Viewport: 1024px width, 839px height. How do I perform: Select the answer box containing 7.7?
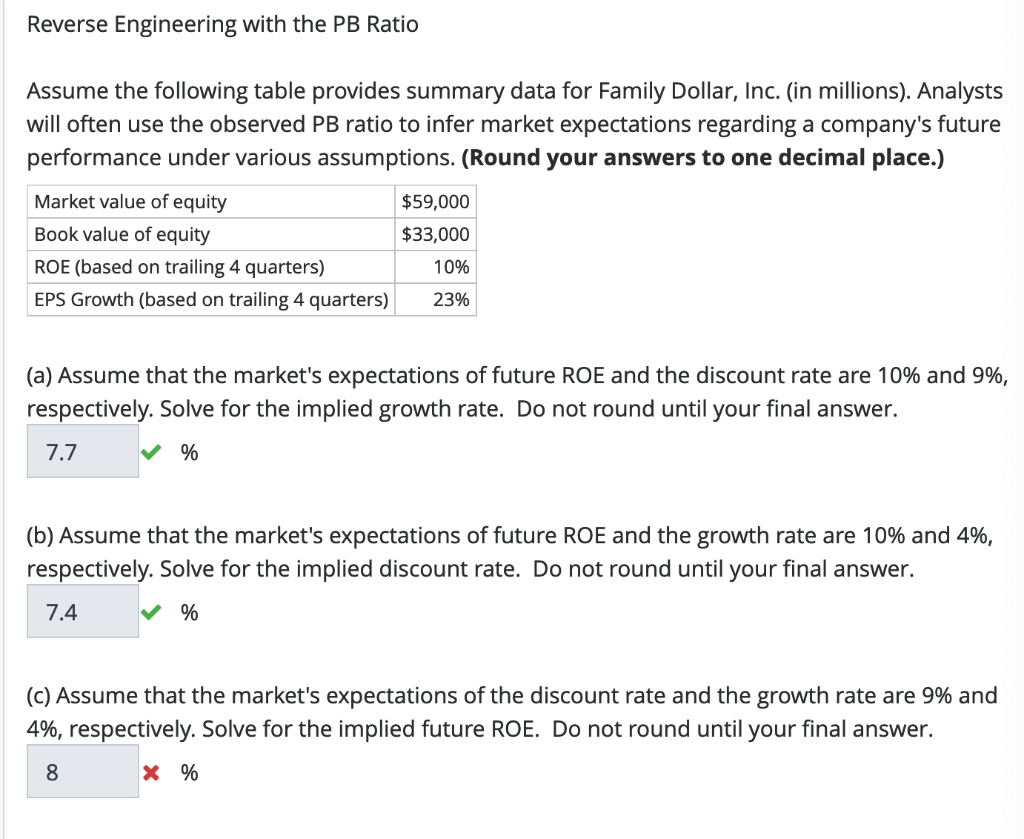pos(82,451)
